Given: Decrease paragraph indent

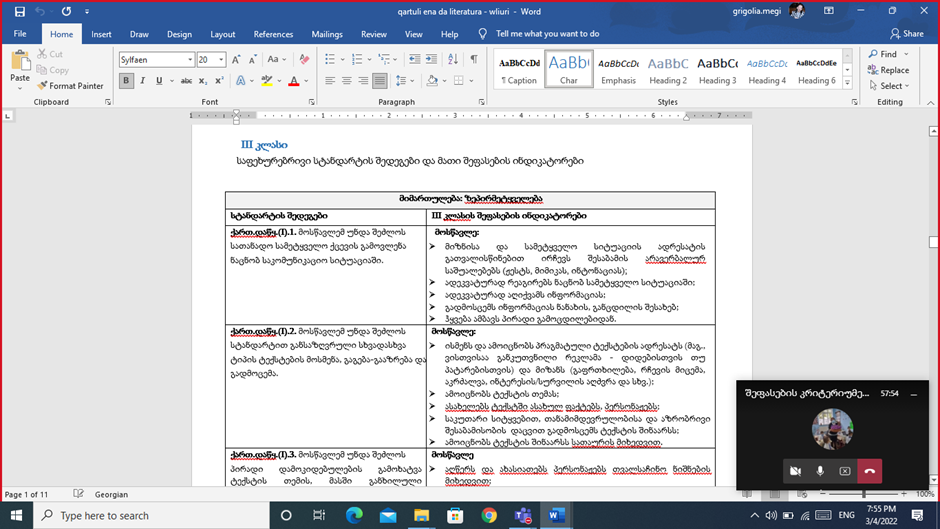Looking at the screenshot, I should [414, 59].
